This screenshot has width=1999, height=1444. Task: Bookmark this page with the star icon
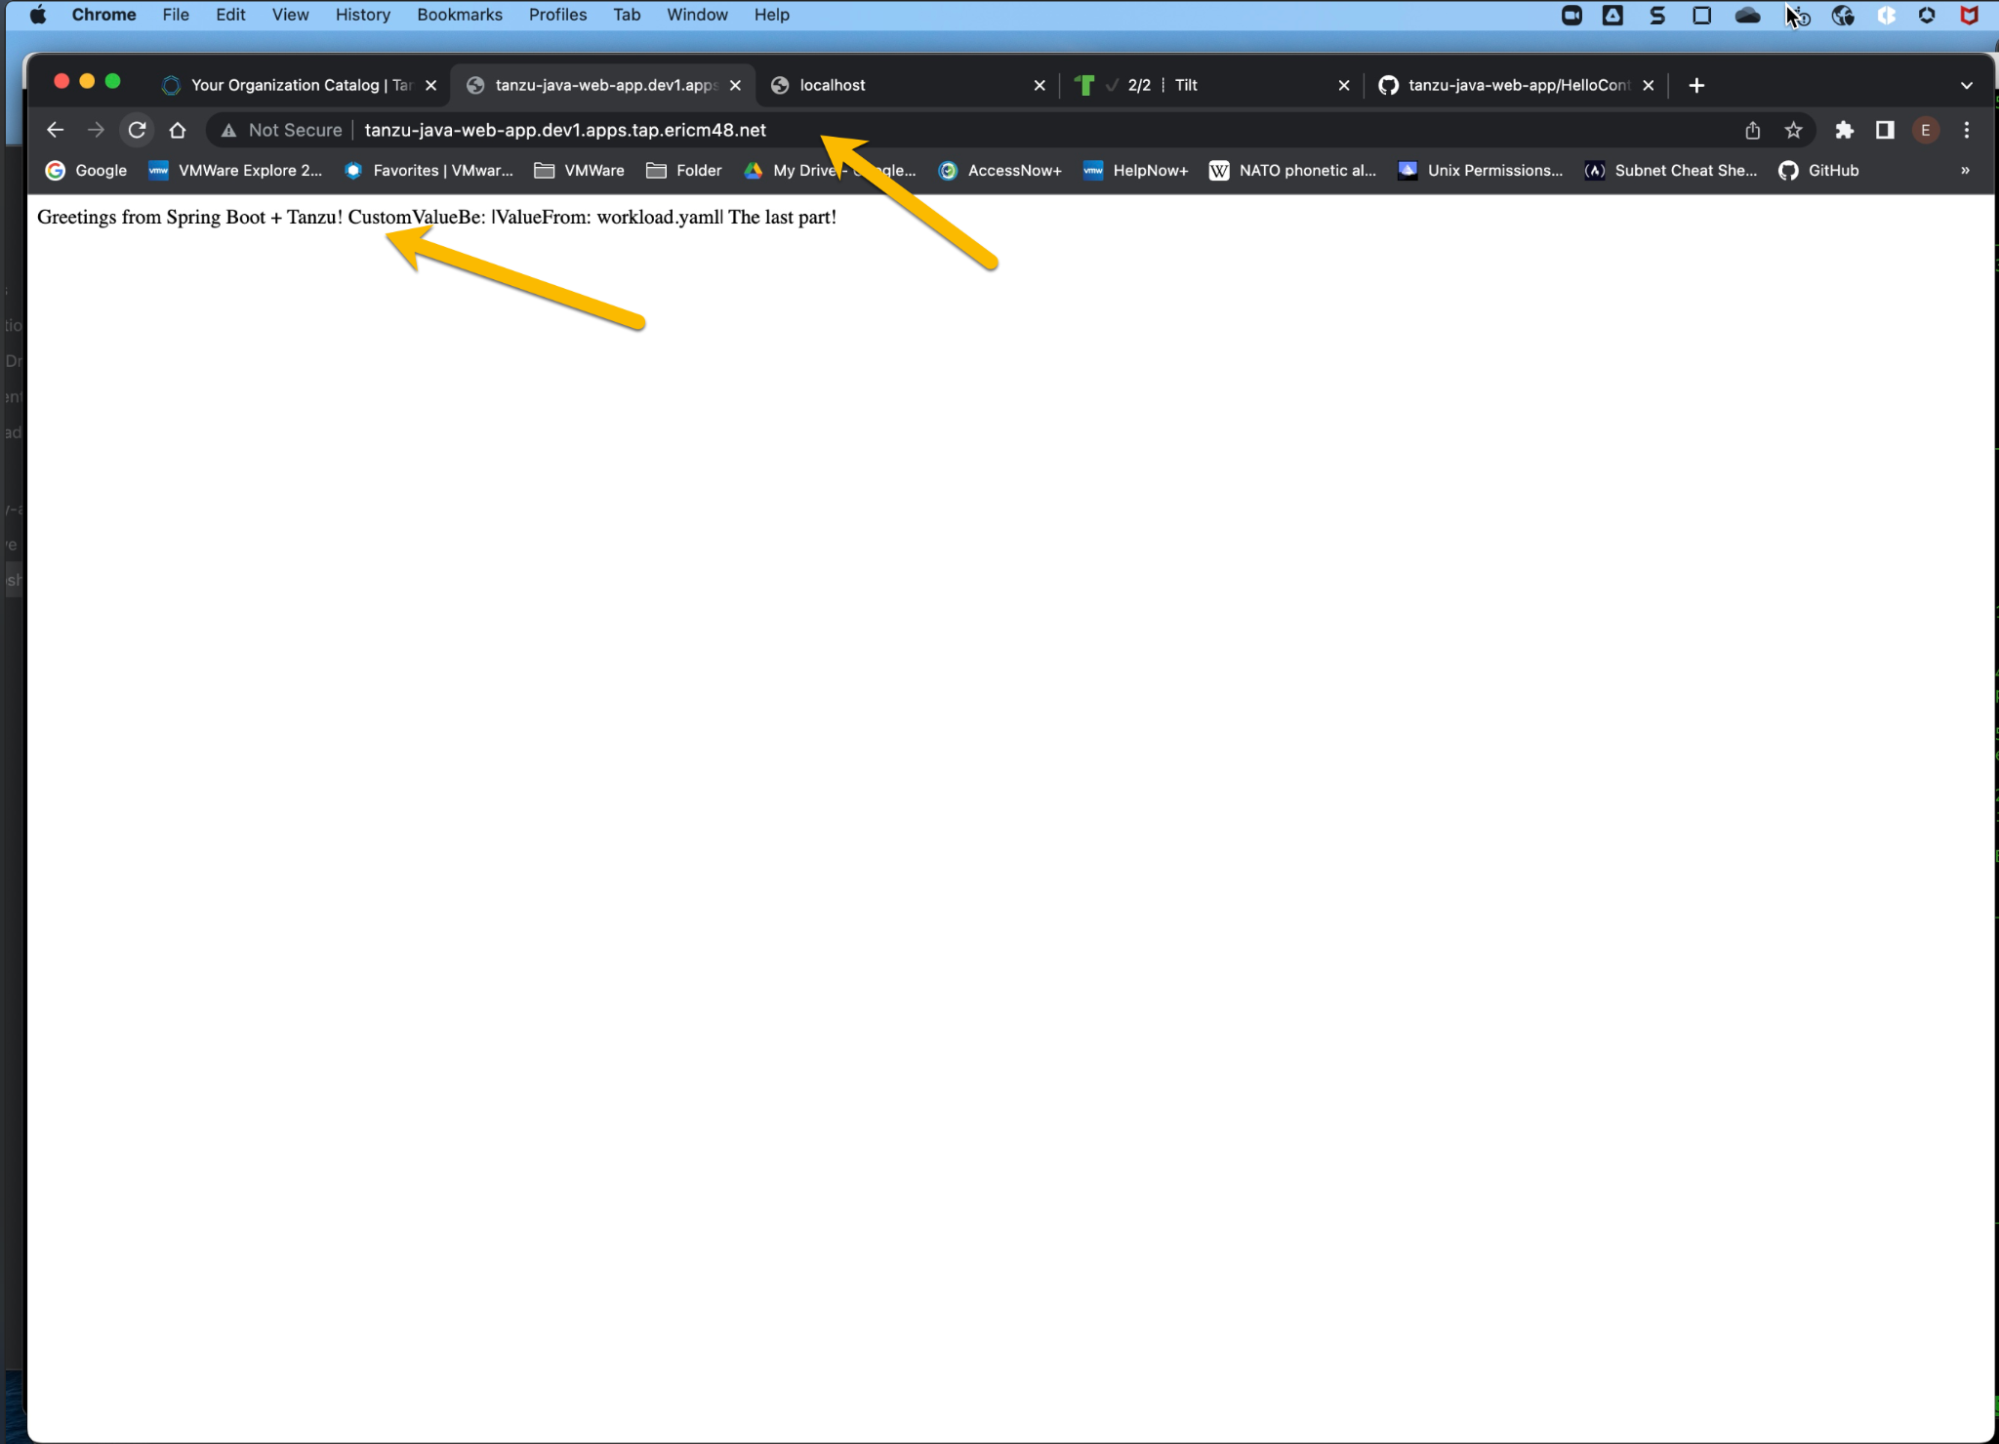click(x=1793, y=130)
